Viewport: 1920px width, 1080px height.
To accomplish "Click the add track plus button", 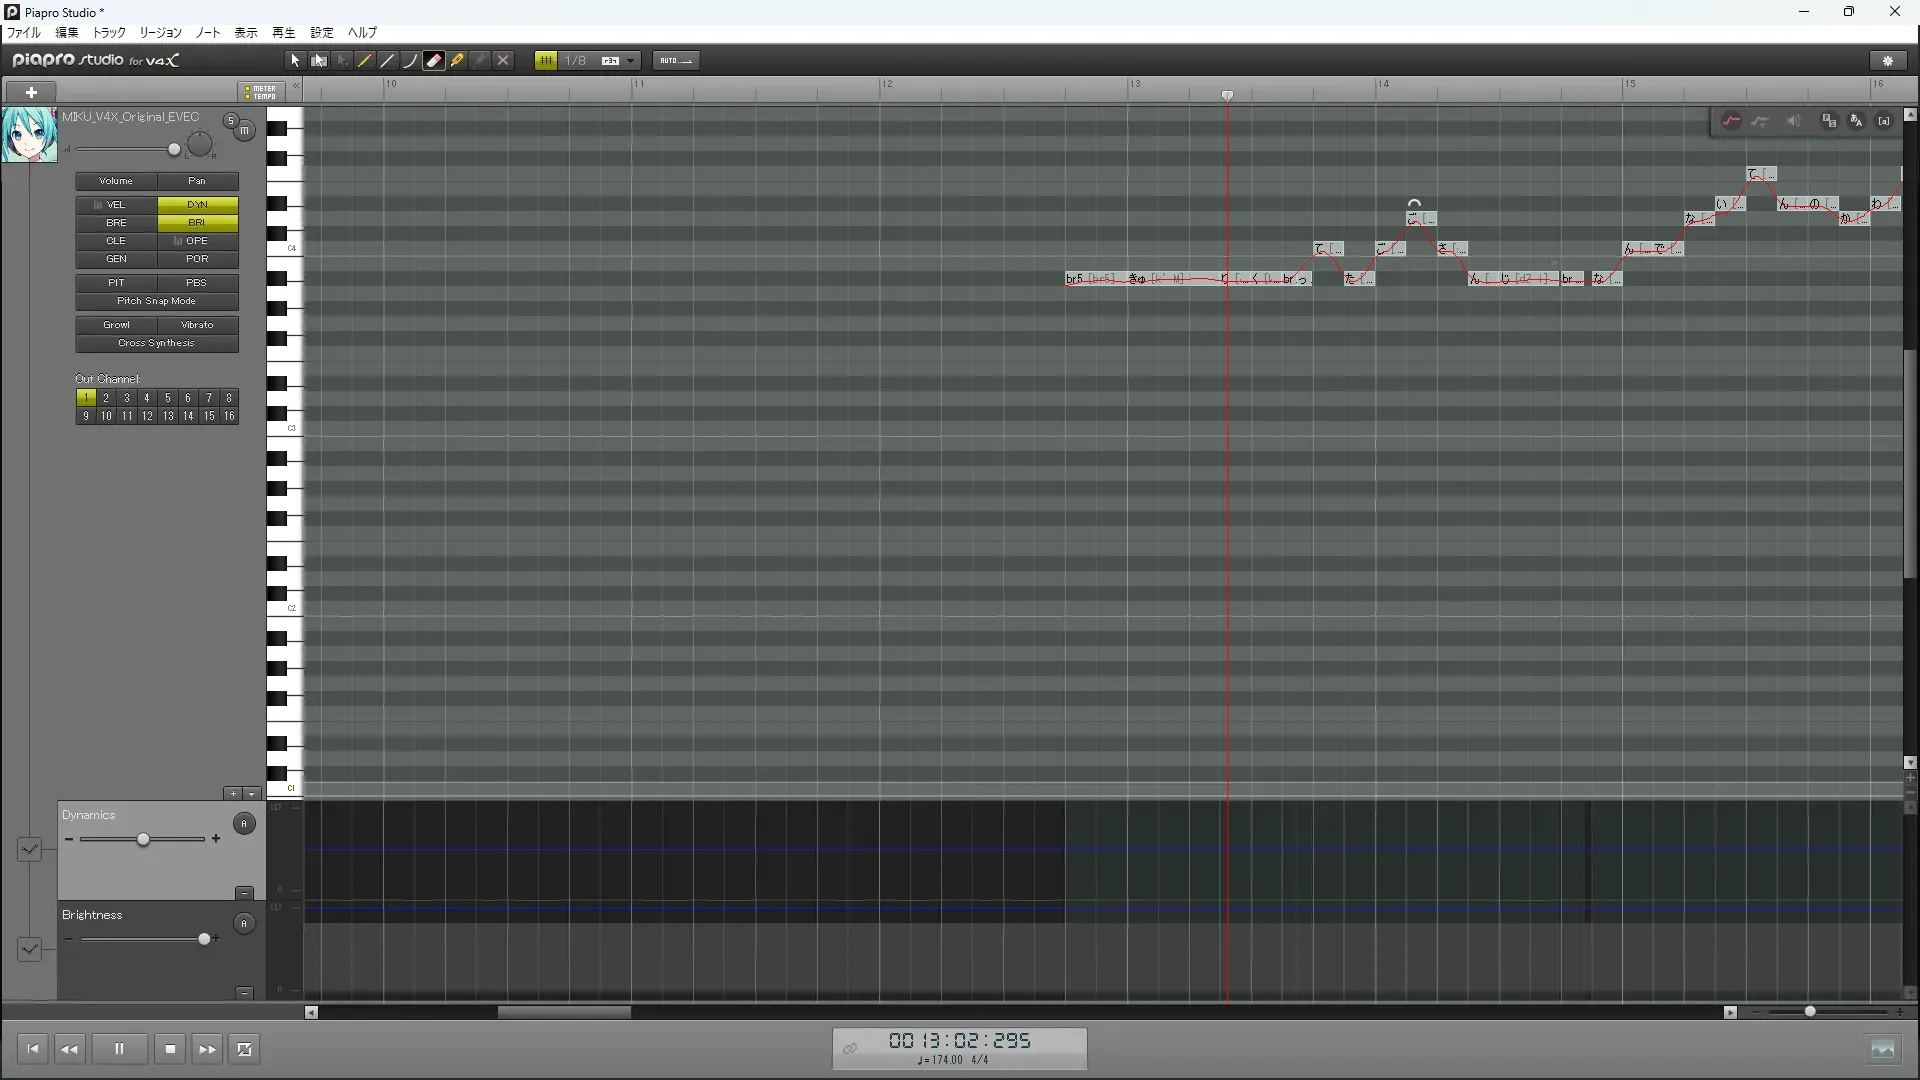I will click(x=31, y=92).
